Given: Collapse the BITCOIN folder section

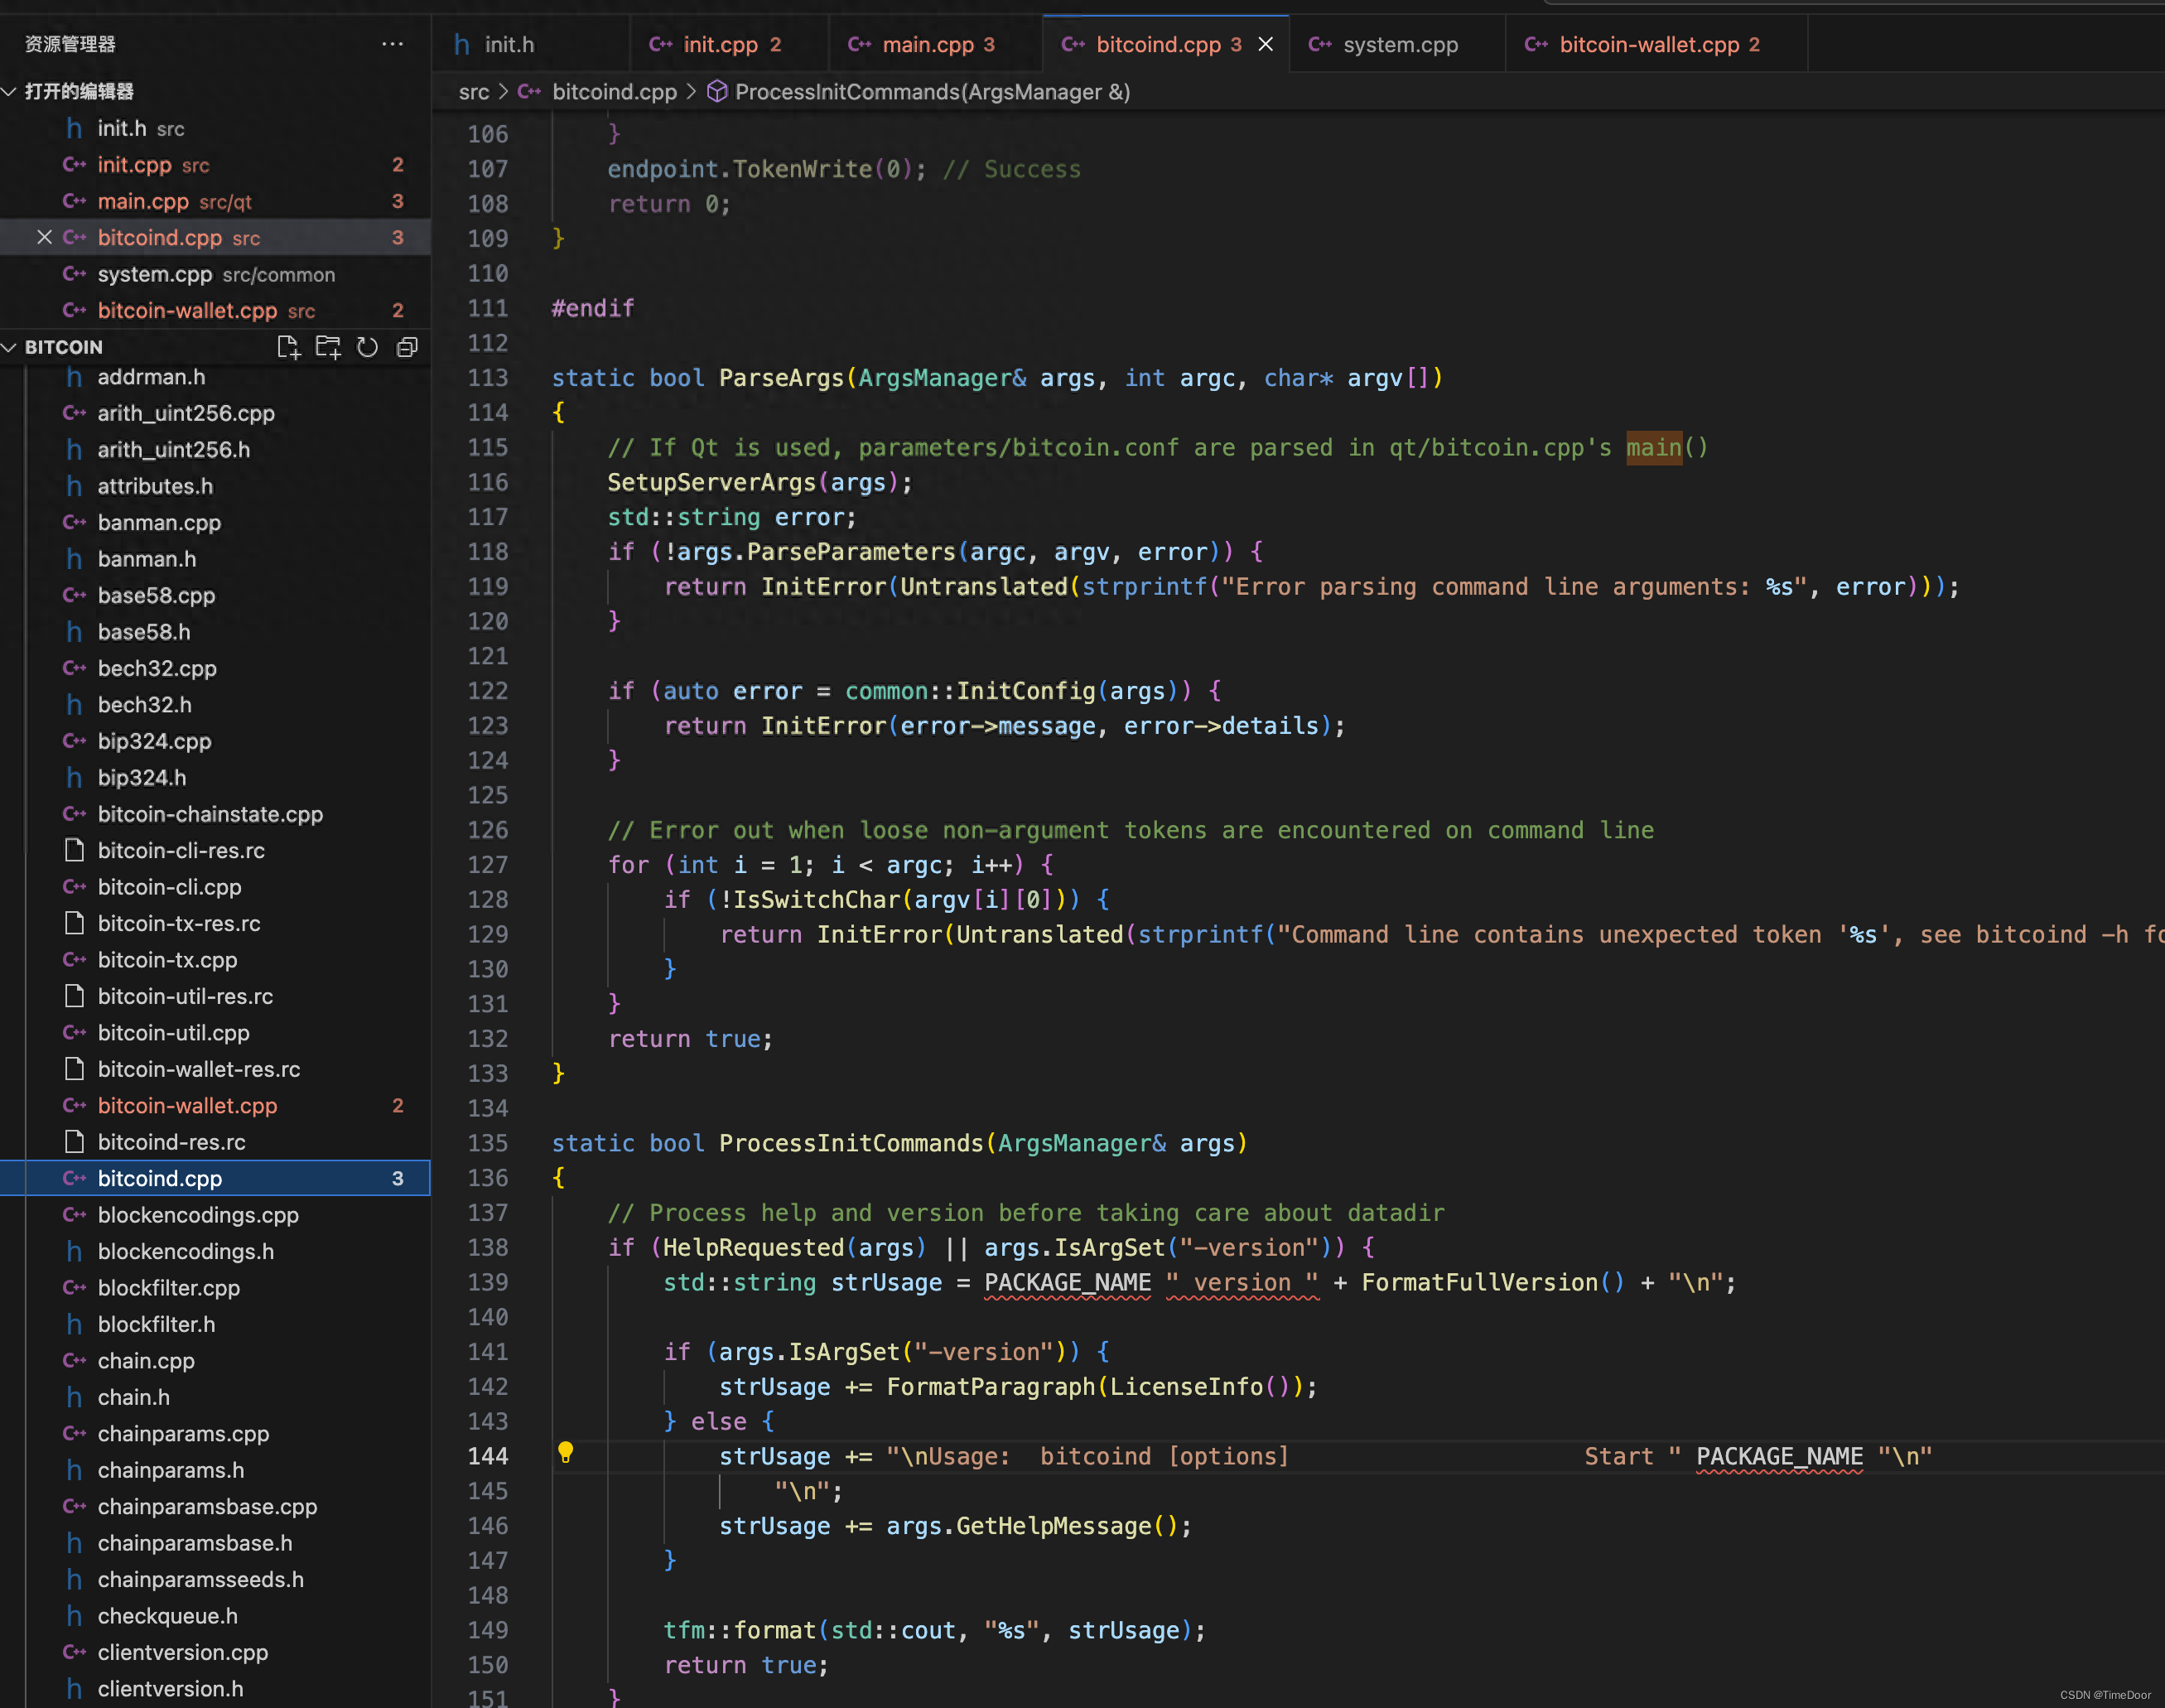Looking at the screenshot, I should pyautogui.click(x=10, y=347).
